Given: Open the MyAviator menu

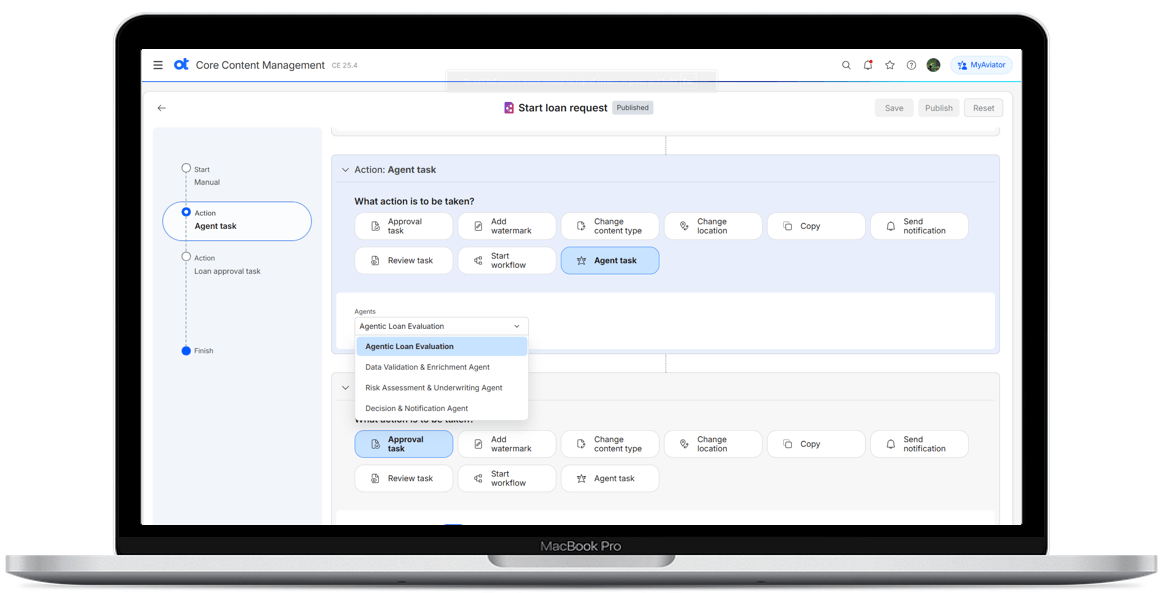Looking at the screenshot, I should point(981,64).
